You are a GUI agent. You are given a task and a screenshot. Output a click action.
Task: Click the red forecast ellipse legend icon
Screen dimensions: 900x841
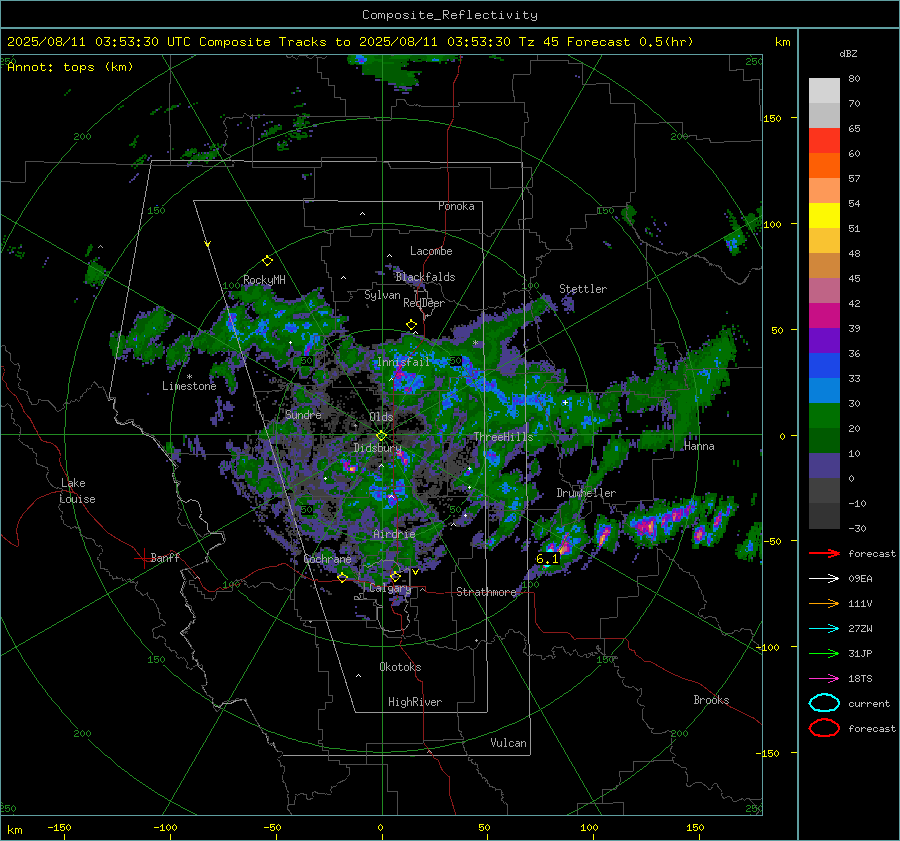click(x=824, y=728)
